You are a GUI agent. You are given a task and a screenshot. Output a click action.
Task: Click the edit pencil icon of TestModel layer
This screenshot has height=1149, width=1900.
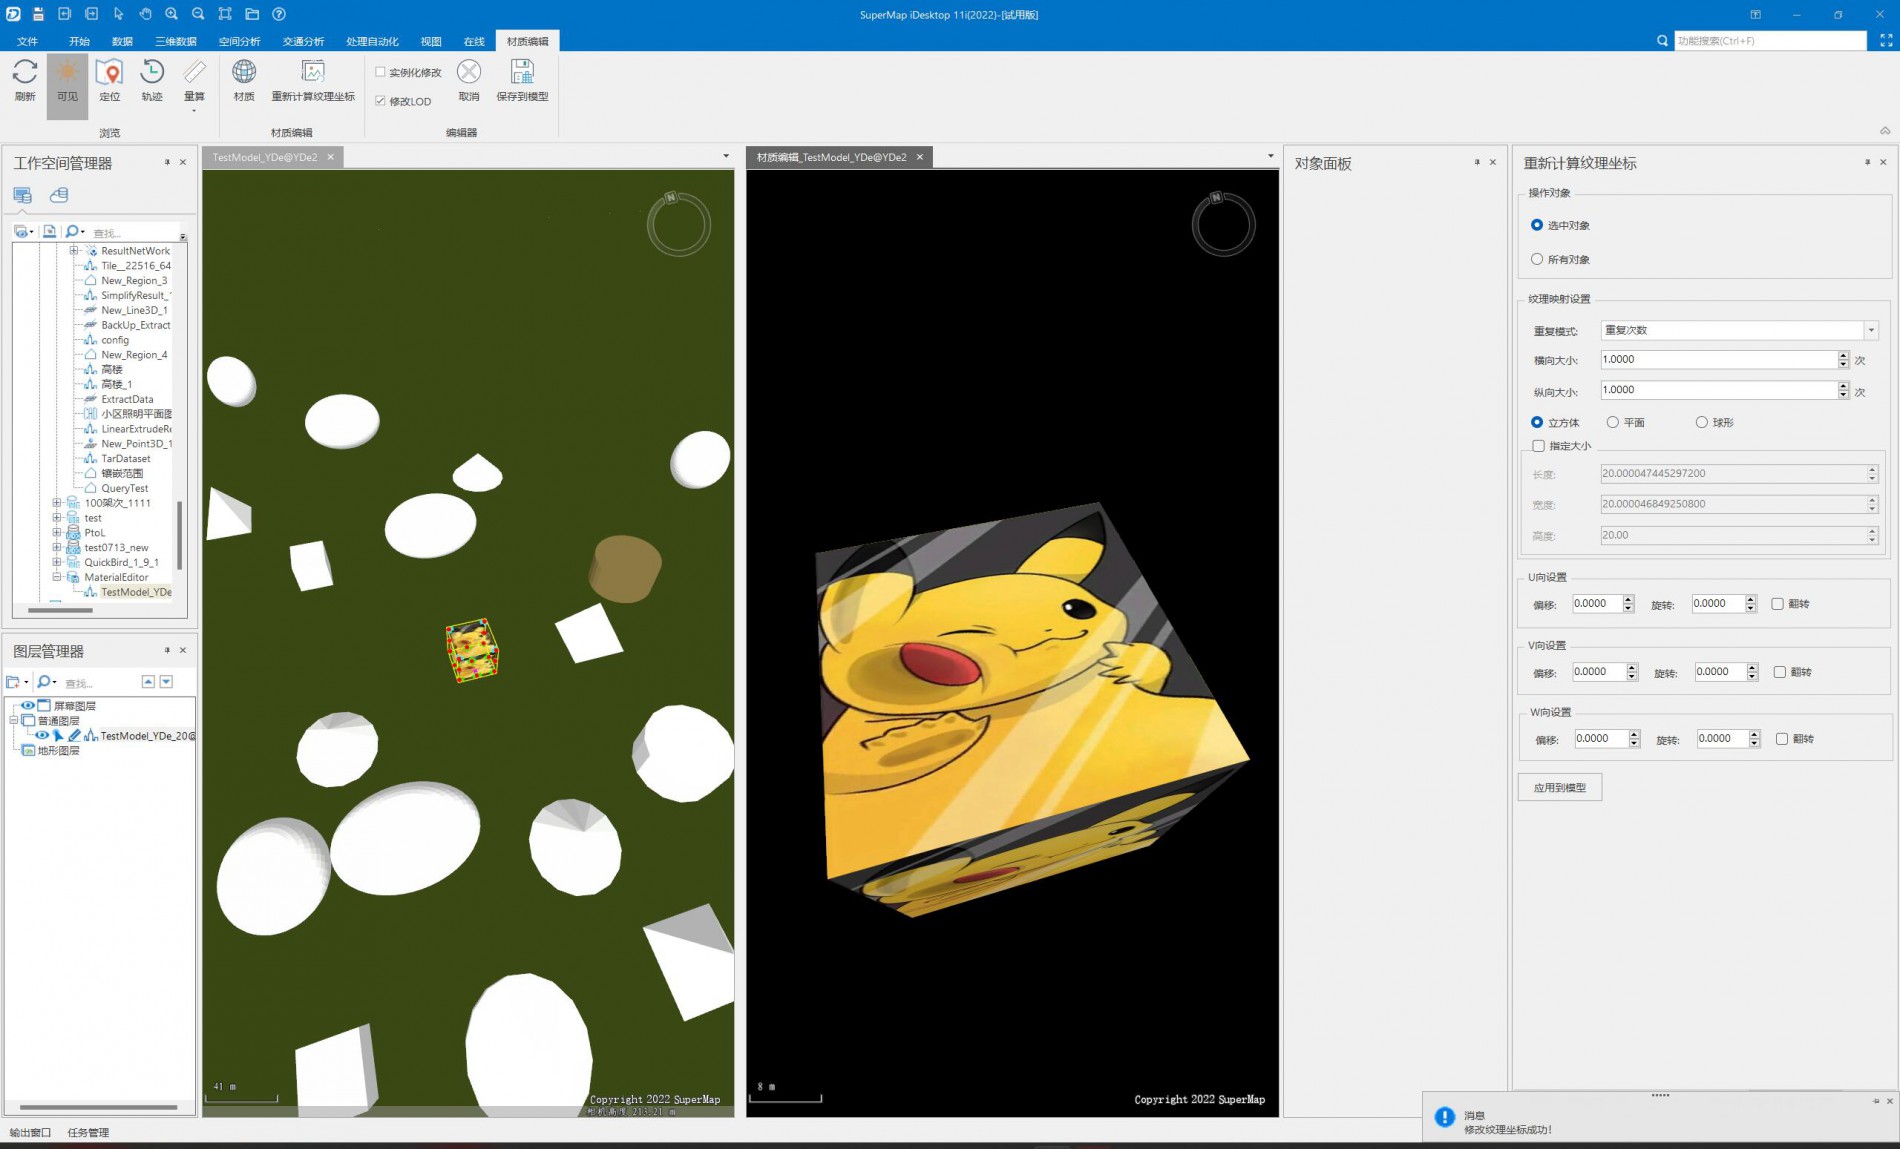[x=74, y=735]
